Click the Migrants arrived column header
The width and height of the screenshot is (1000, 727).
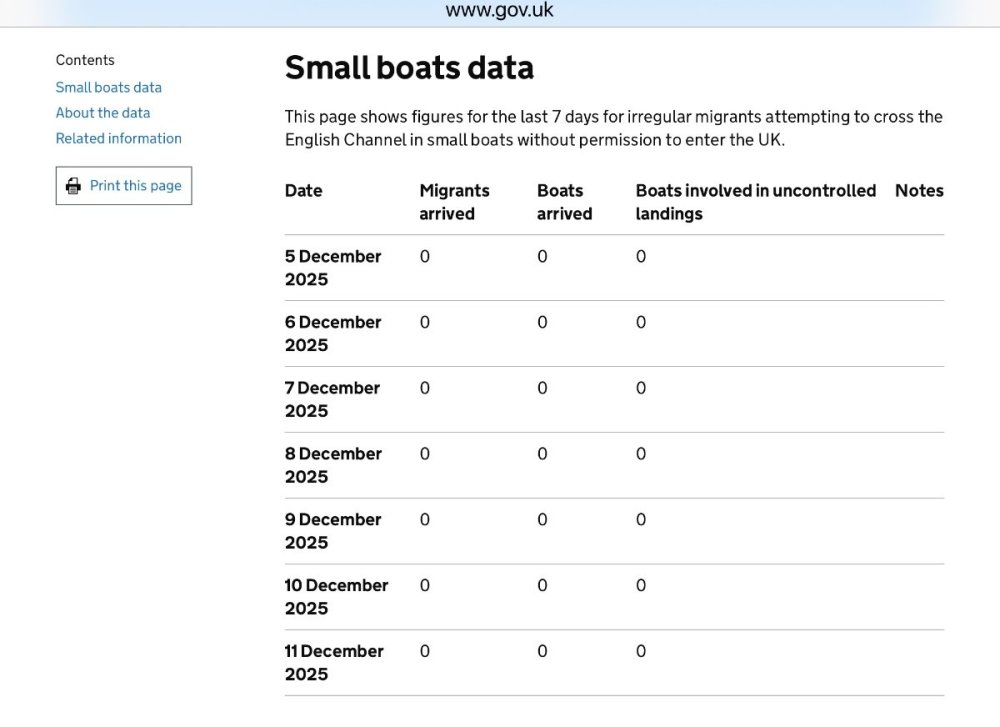[454, 201]
